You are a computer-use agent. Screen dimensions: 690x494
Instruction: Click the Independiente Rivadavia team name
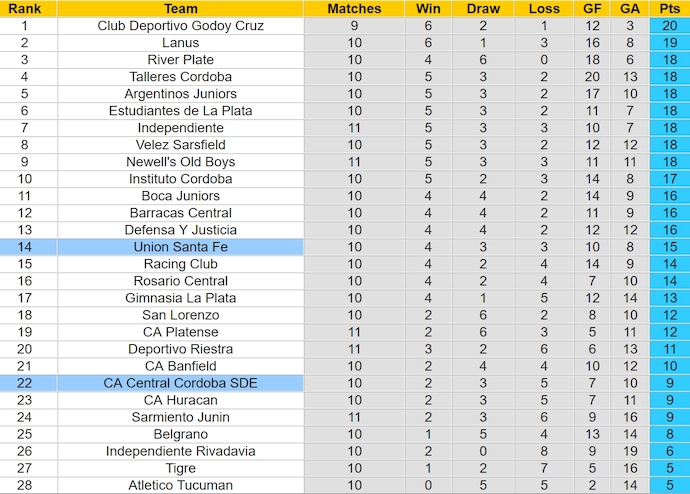tap(180, 451)
